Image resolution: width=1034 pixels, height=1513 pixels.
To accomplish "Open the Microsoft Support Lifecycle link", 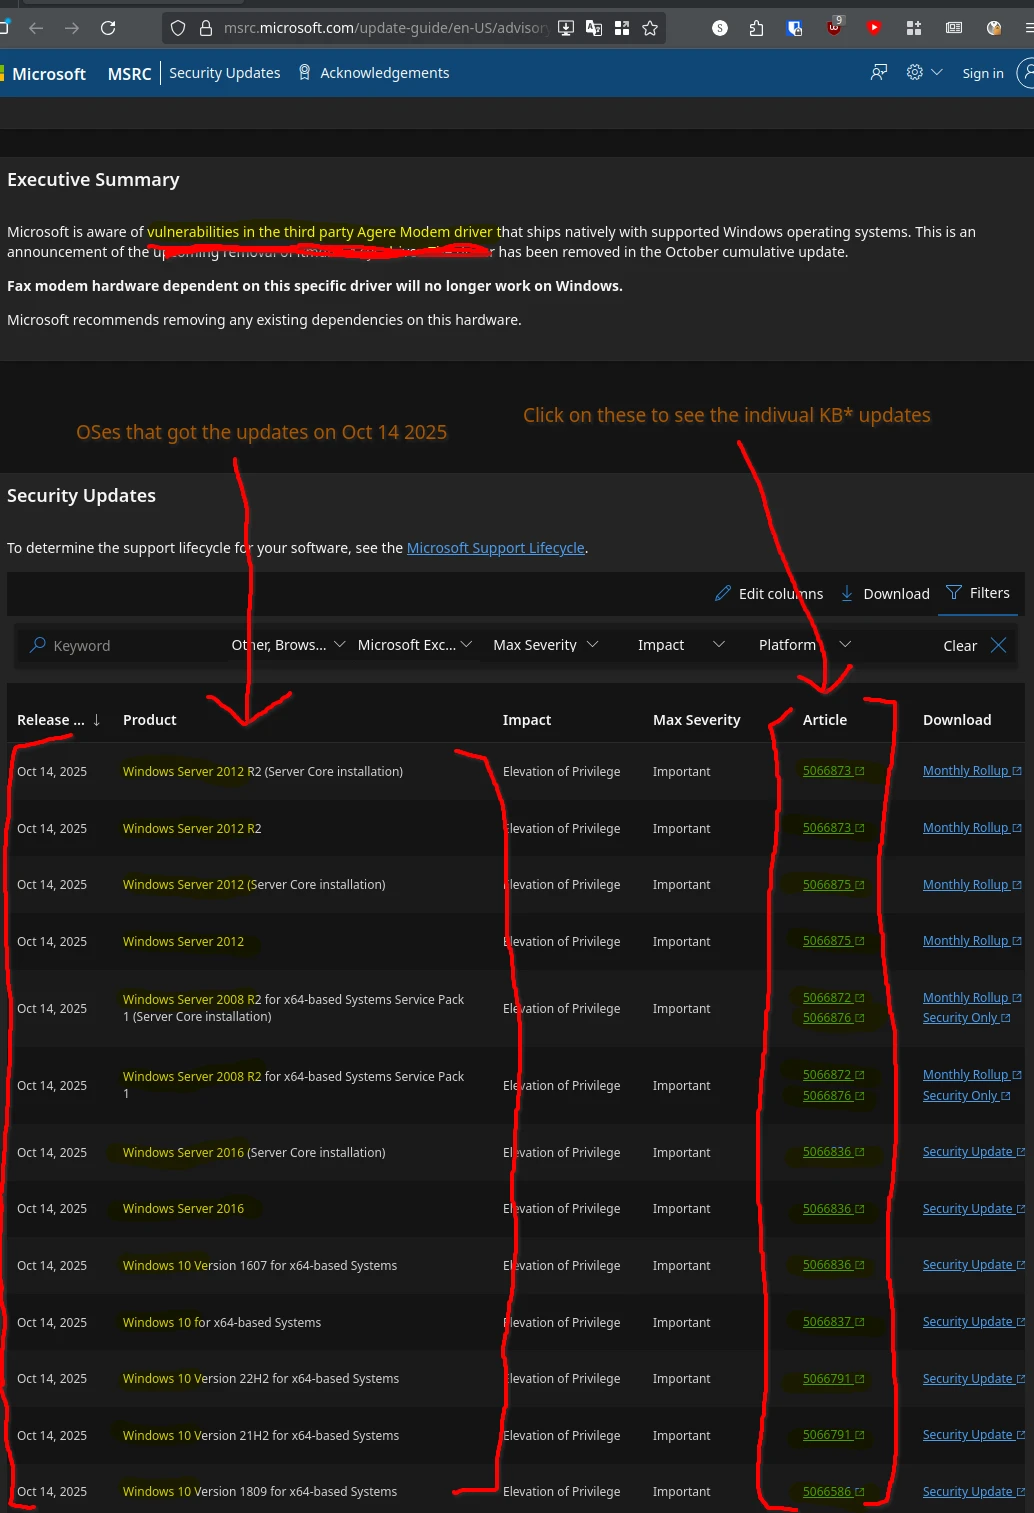I will (x=495, y=548).
